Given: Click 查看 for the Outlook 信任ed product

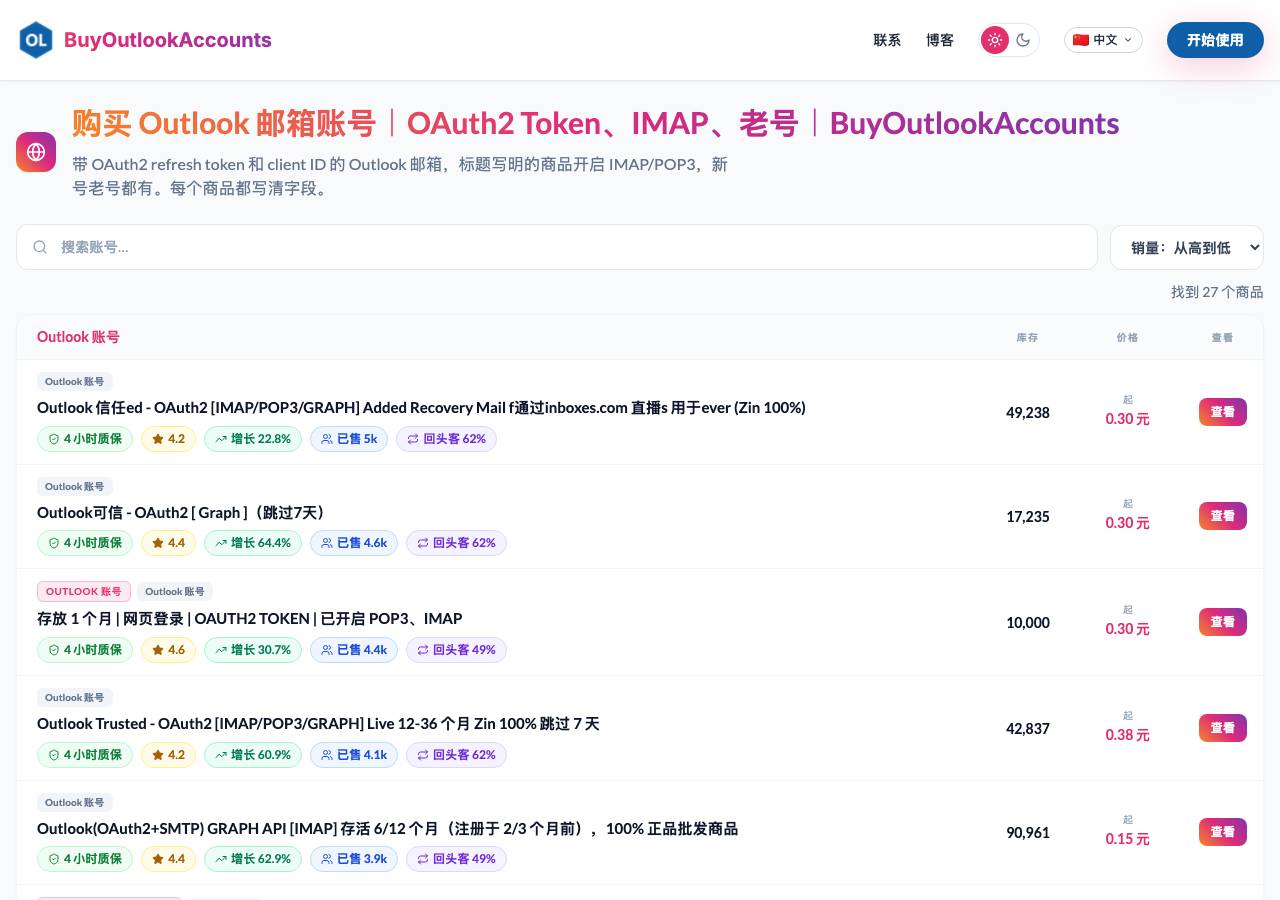Looking at the screenshot, I should tap(1223, 412).
